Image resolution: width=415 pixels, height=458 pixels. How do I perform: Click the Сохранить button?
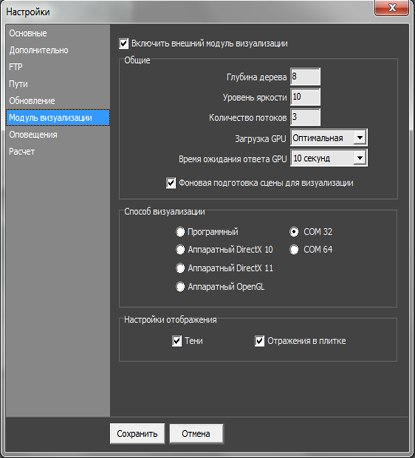tap(137, 434)
